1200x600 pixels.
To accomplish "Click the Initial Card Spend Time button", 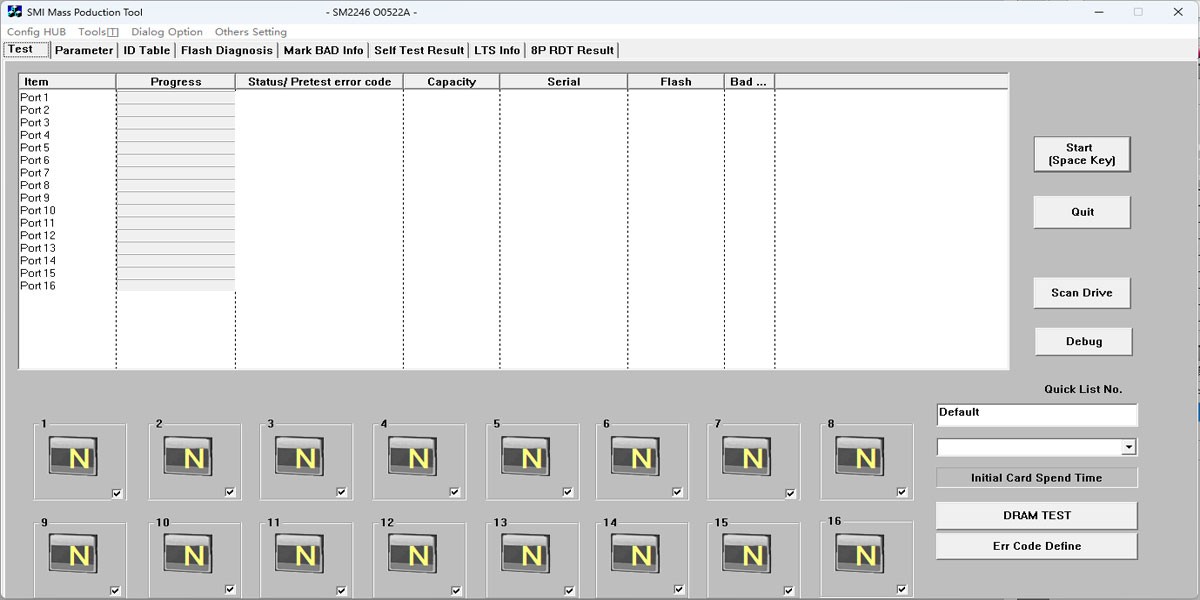I will [x=1037, y=478].
